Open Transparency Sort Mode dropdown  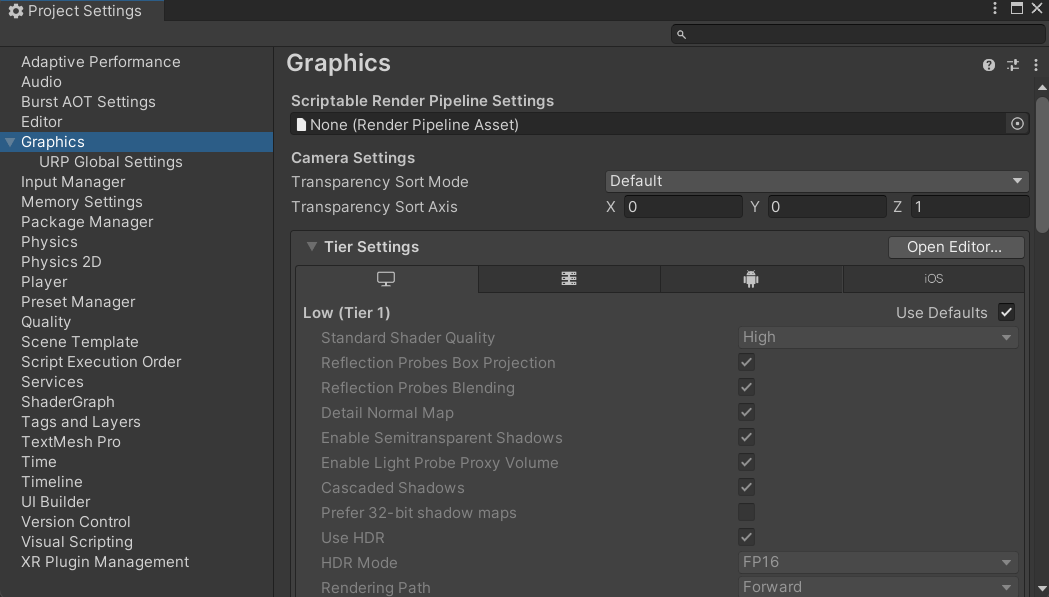[816, 181]
